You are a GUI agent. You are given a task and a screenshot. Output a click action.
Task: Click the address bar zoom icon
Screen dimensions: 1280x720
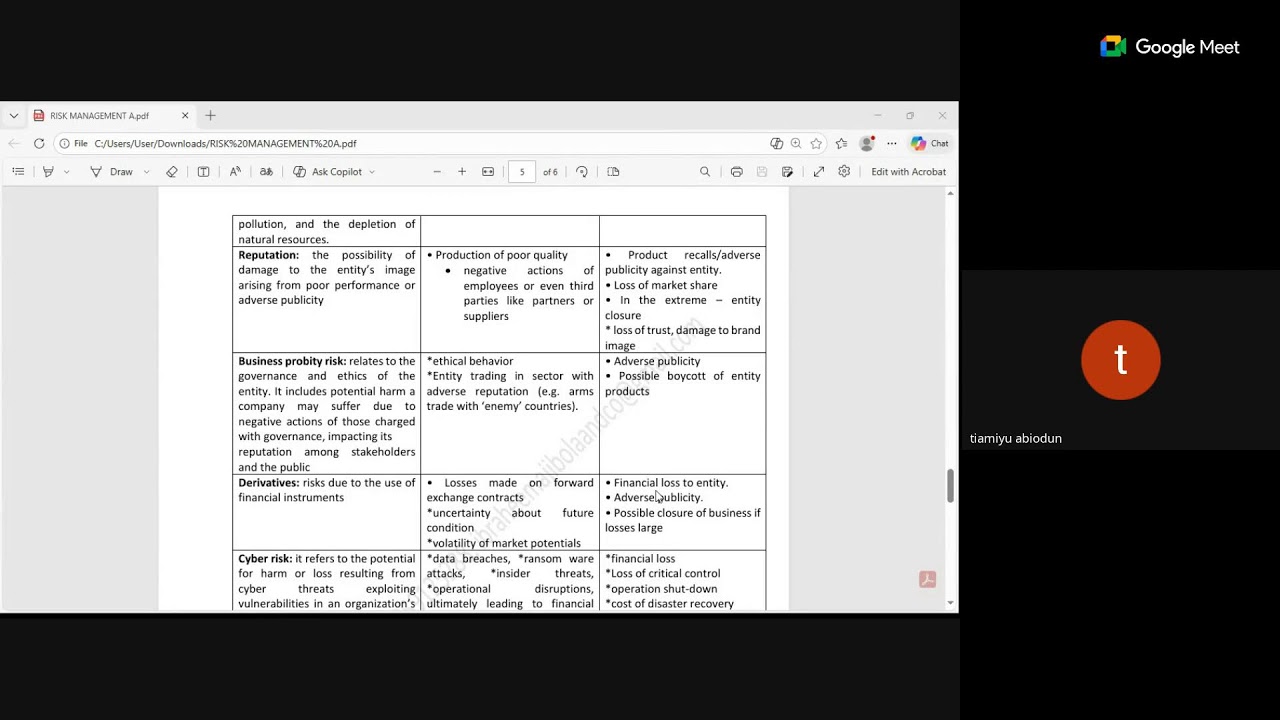[796, 144]
